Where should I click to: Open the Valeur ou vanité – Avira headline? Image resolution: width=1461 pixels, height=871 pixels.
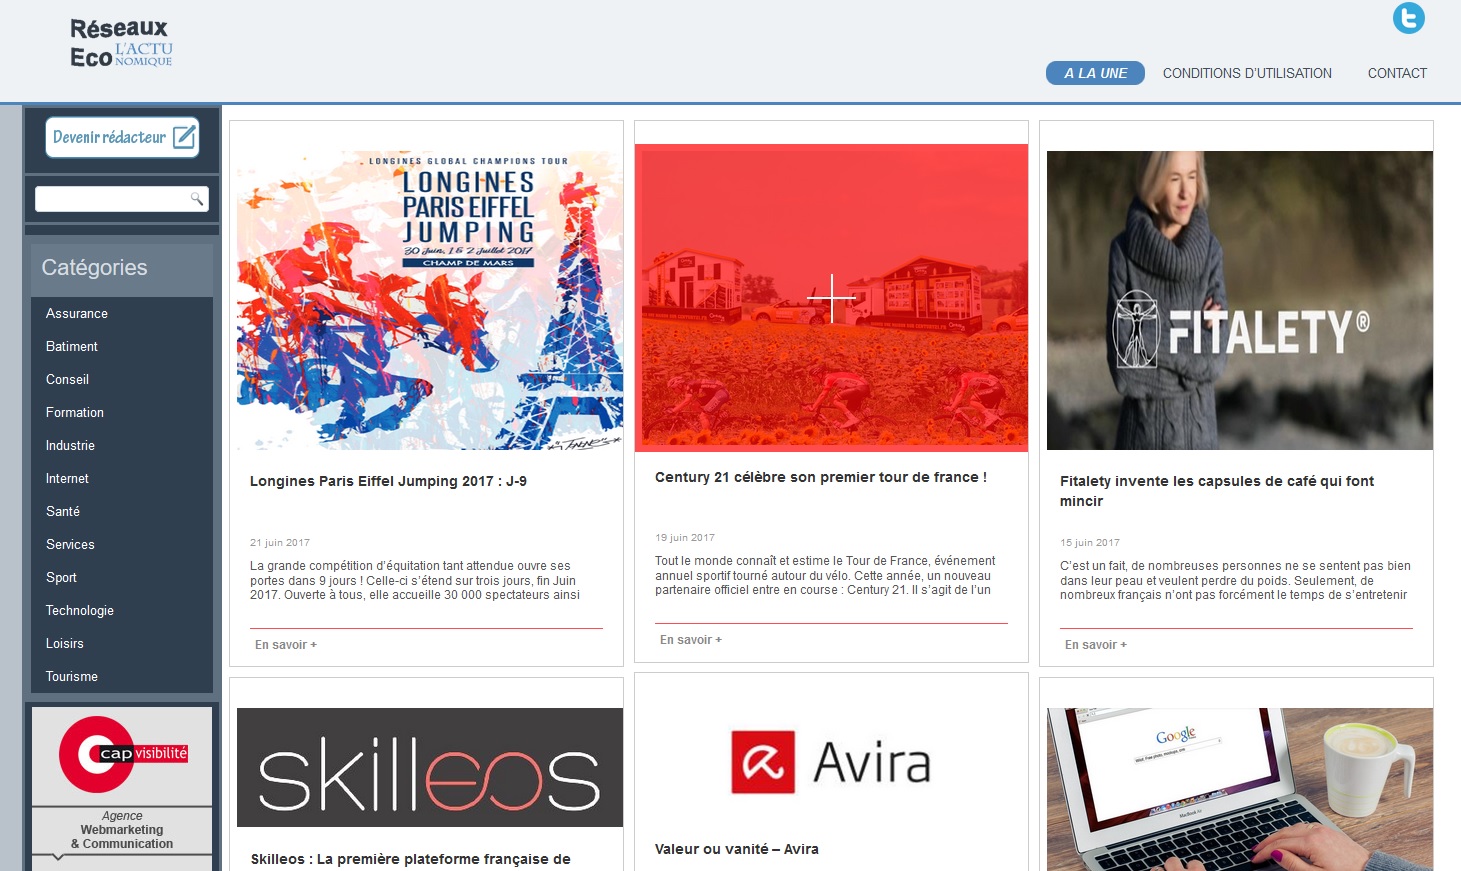(737, 849)
